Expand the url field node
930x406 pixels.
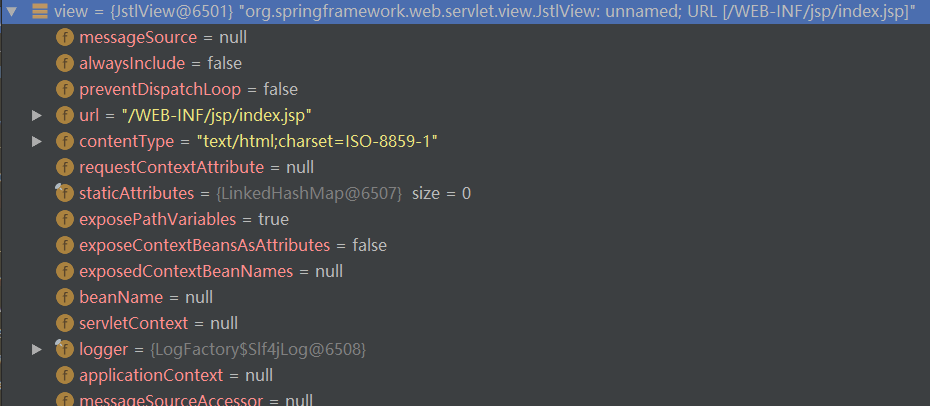(37, 115)
